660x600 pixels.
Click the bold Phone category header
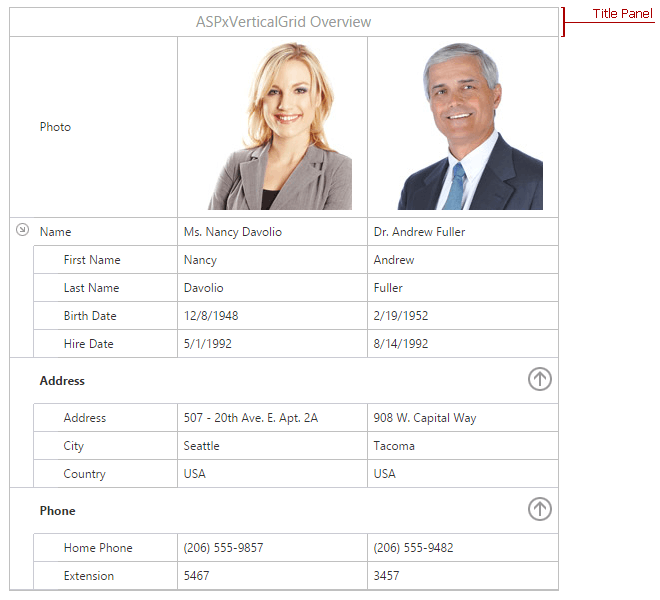pyautogui.click(x=58, y=511)
